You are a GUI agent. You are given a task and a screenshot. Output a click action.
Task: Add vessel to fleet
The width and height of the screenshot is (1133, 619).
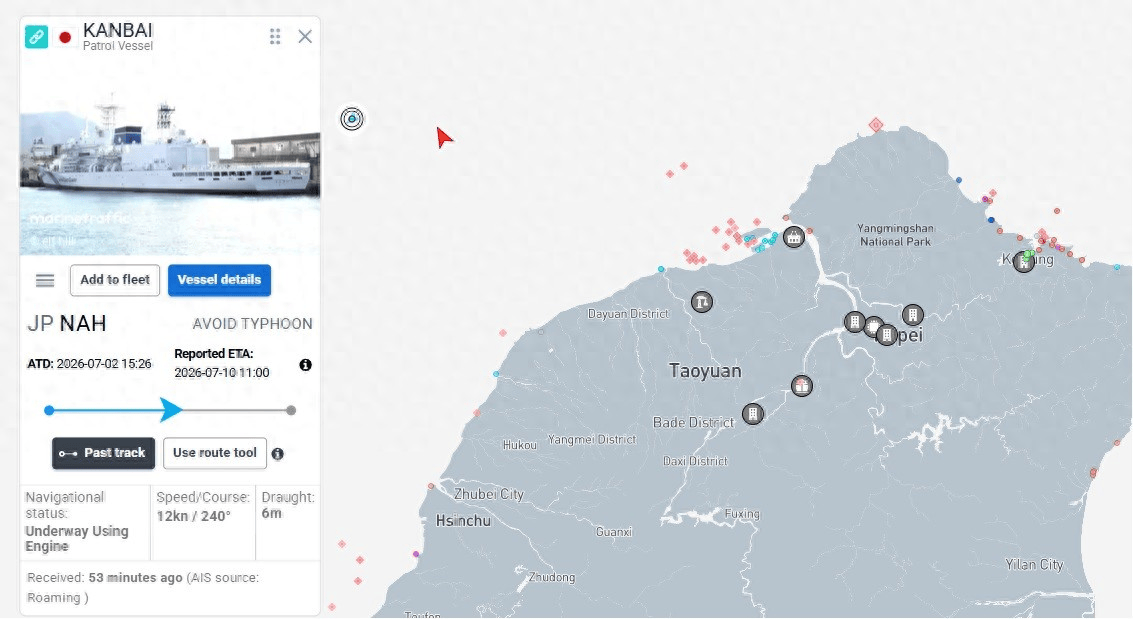[x=115, y=280]
